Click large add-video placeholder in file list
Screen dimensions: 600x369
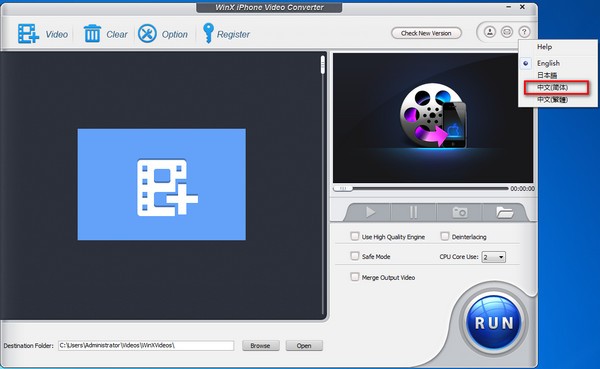click(161, 184)
